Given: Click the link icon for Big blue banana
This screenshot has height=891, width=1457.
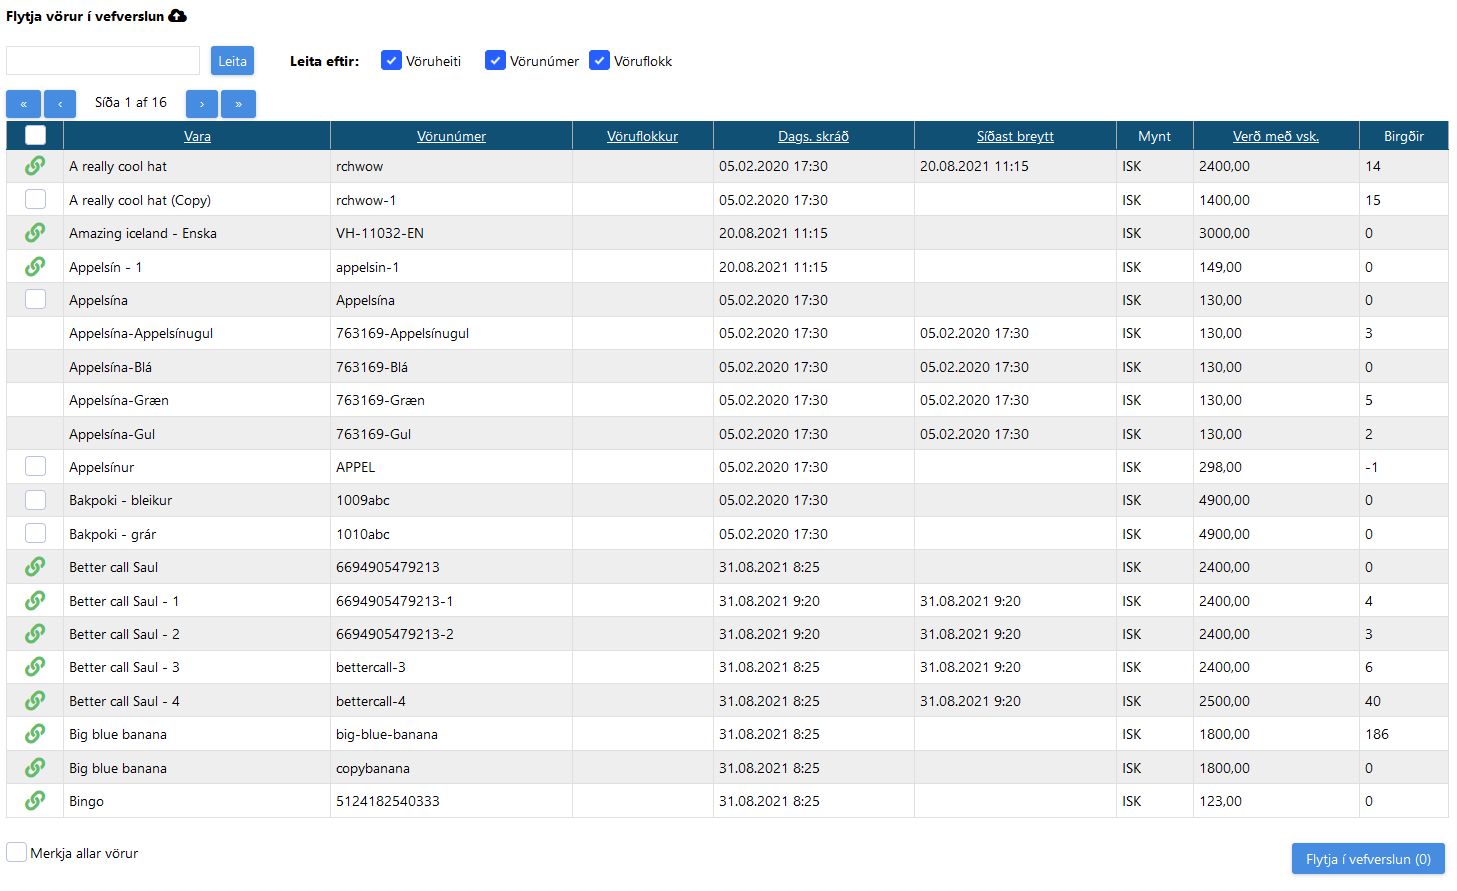Looking at the screenshot, I should 35,733.
